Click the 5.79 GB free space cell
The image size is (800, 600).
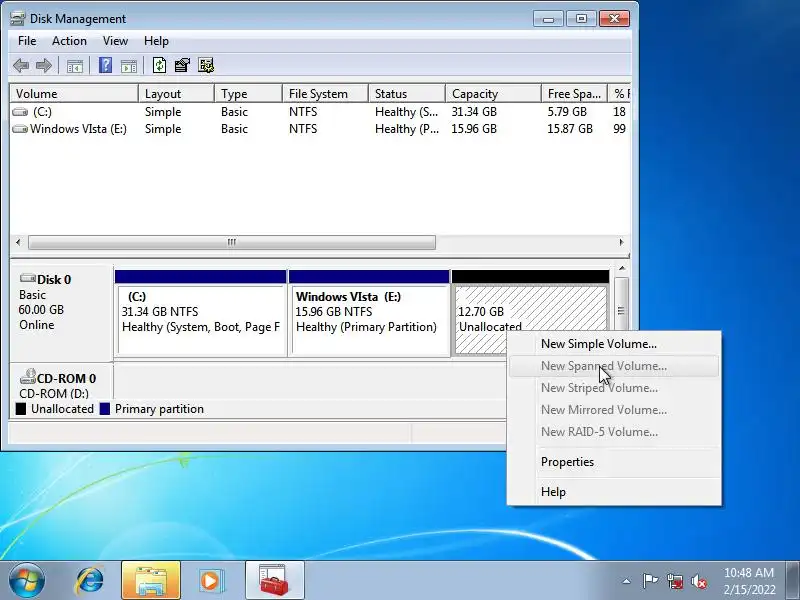pyautogui.click(x=567, y=112)
